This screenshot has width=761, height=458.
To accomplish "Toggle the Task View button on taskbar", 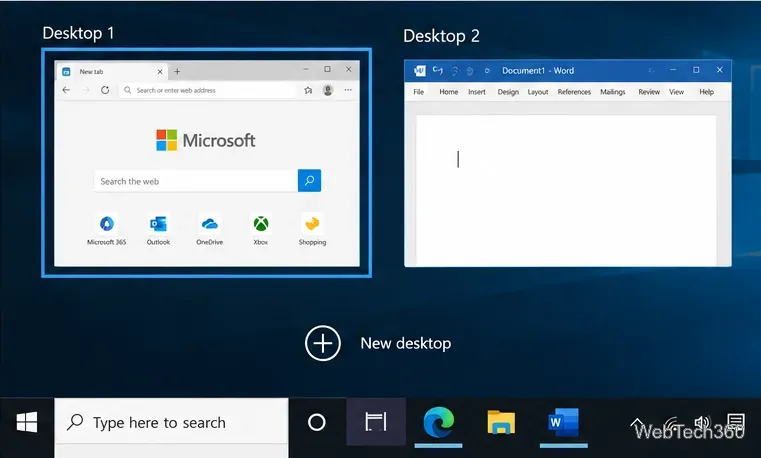I will 376,422.
